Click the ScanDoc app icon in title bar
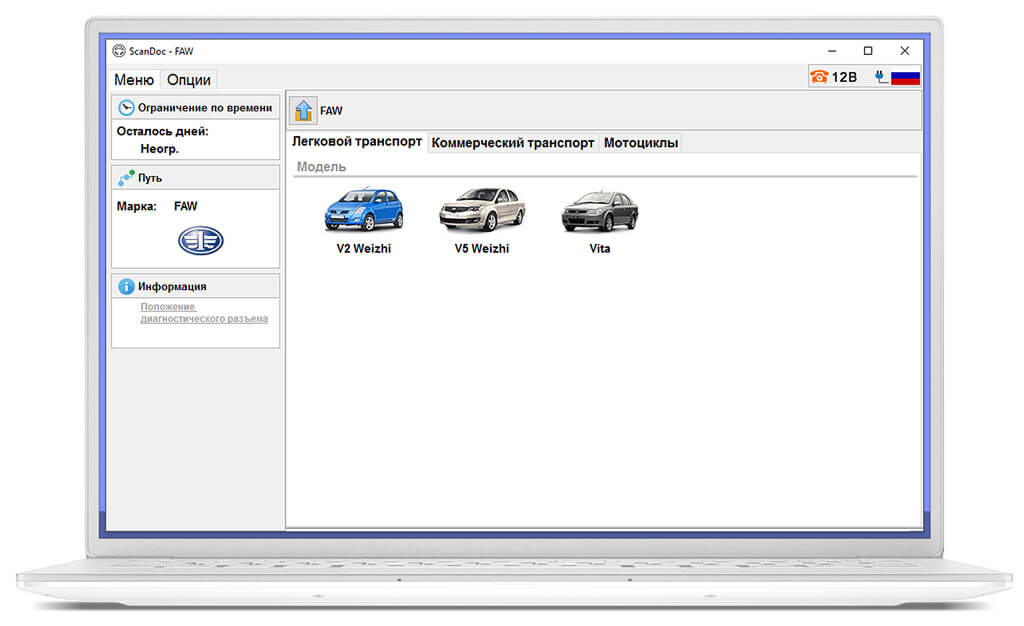1024x626 pixels. coord(119,51)
